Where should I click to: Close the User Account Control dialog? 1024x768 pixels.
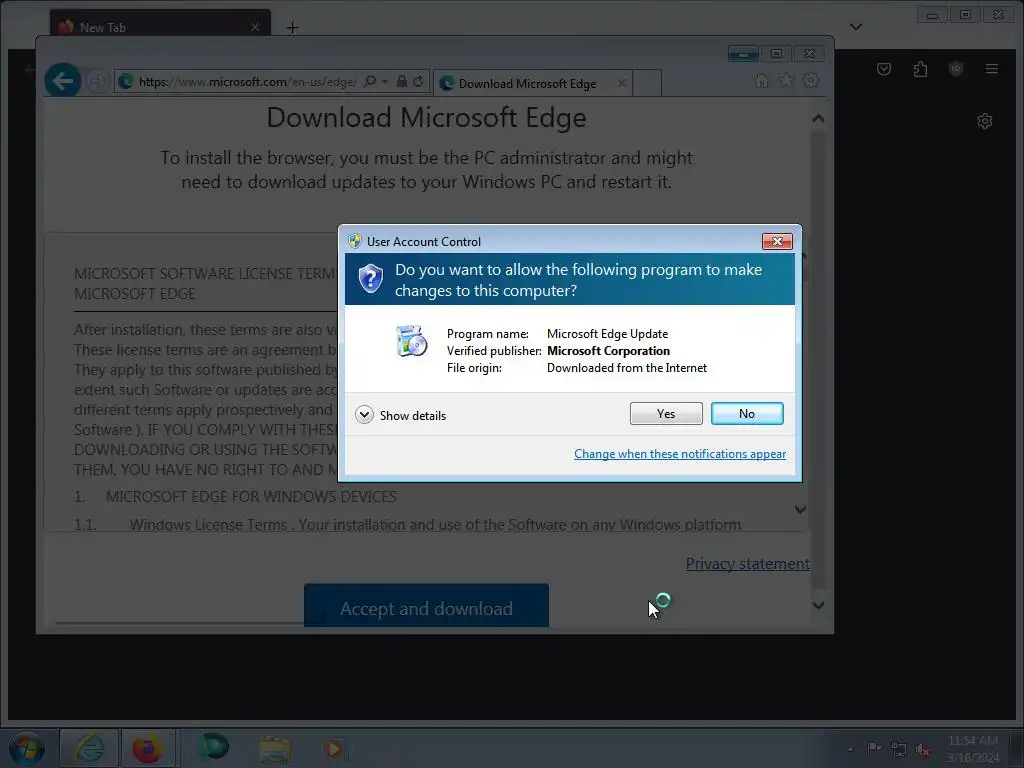(777, 241)
